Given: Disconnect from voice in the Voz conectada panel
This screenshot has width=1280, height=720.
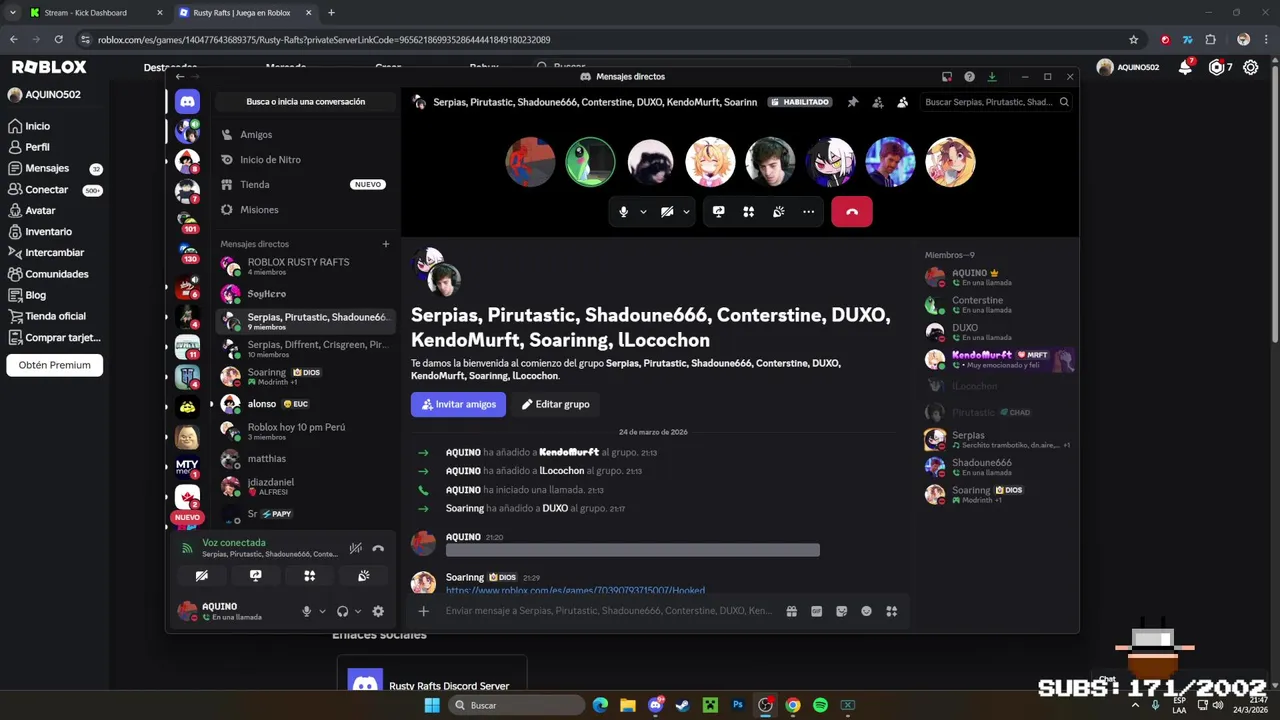Looking at the screenshot, I should [378, 548].
